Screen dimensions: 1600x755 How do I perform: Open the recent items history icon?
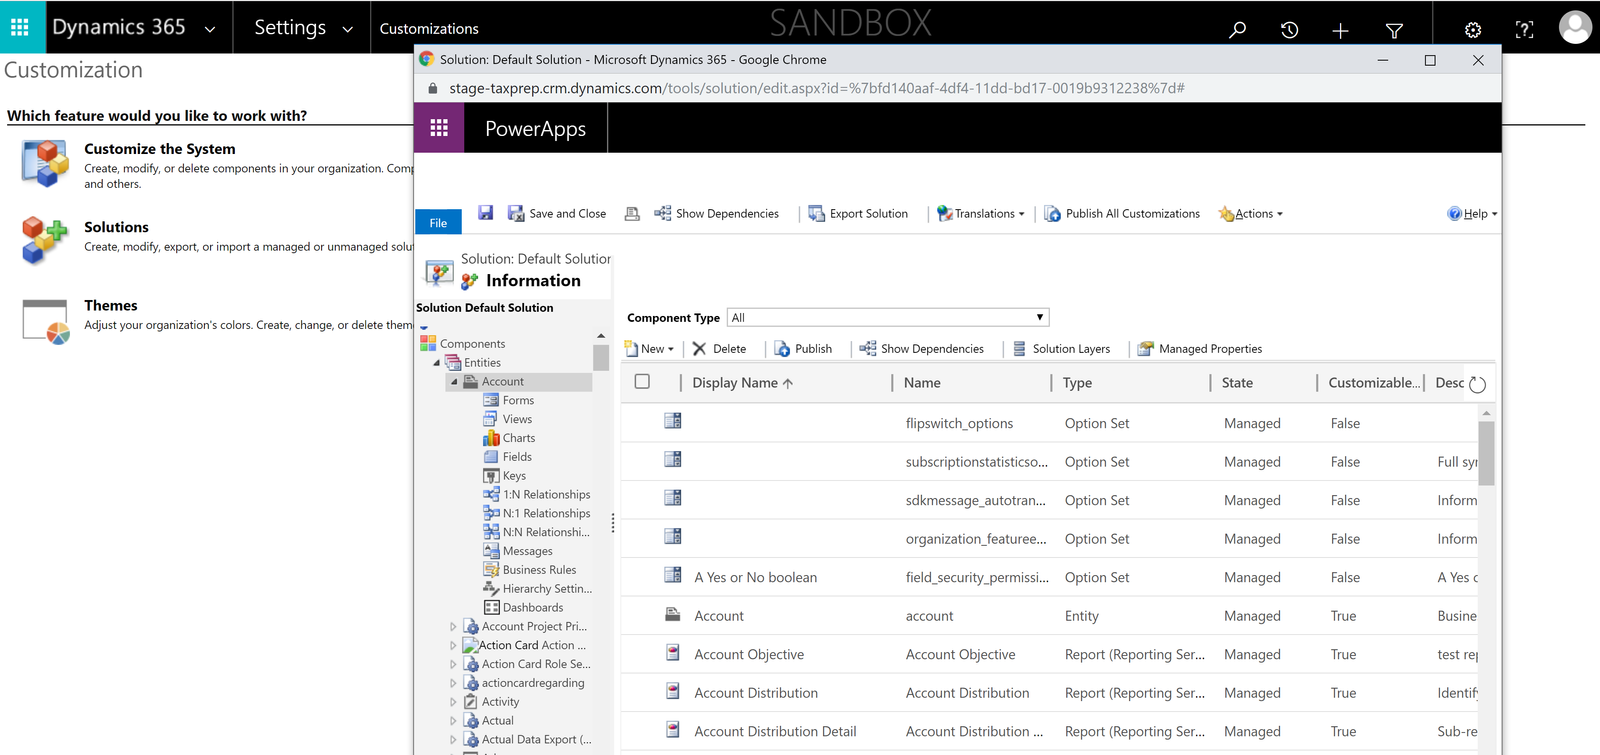pyautogui.click(x=1290, y=29)
